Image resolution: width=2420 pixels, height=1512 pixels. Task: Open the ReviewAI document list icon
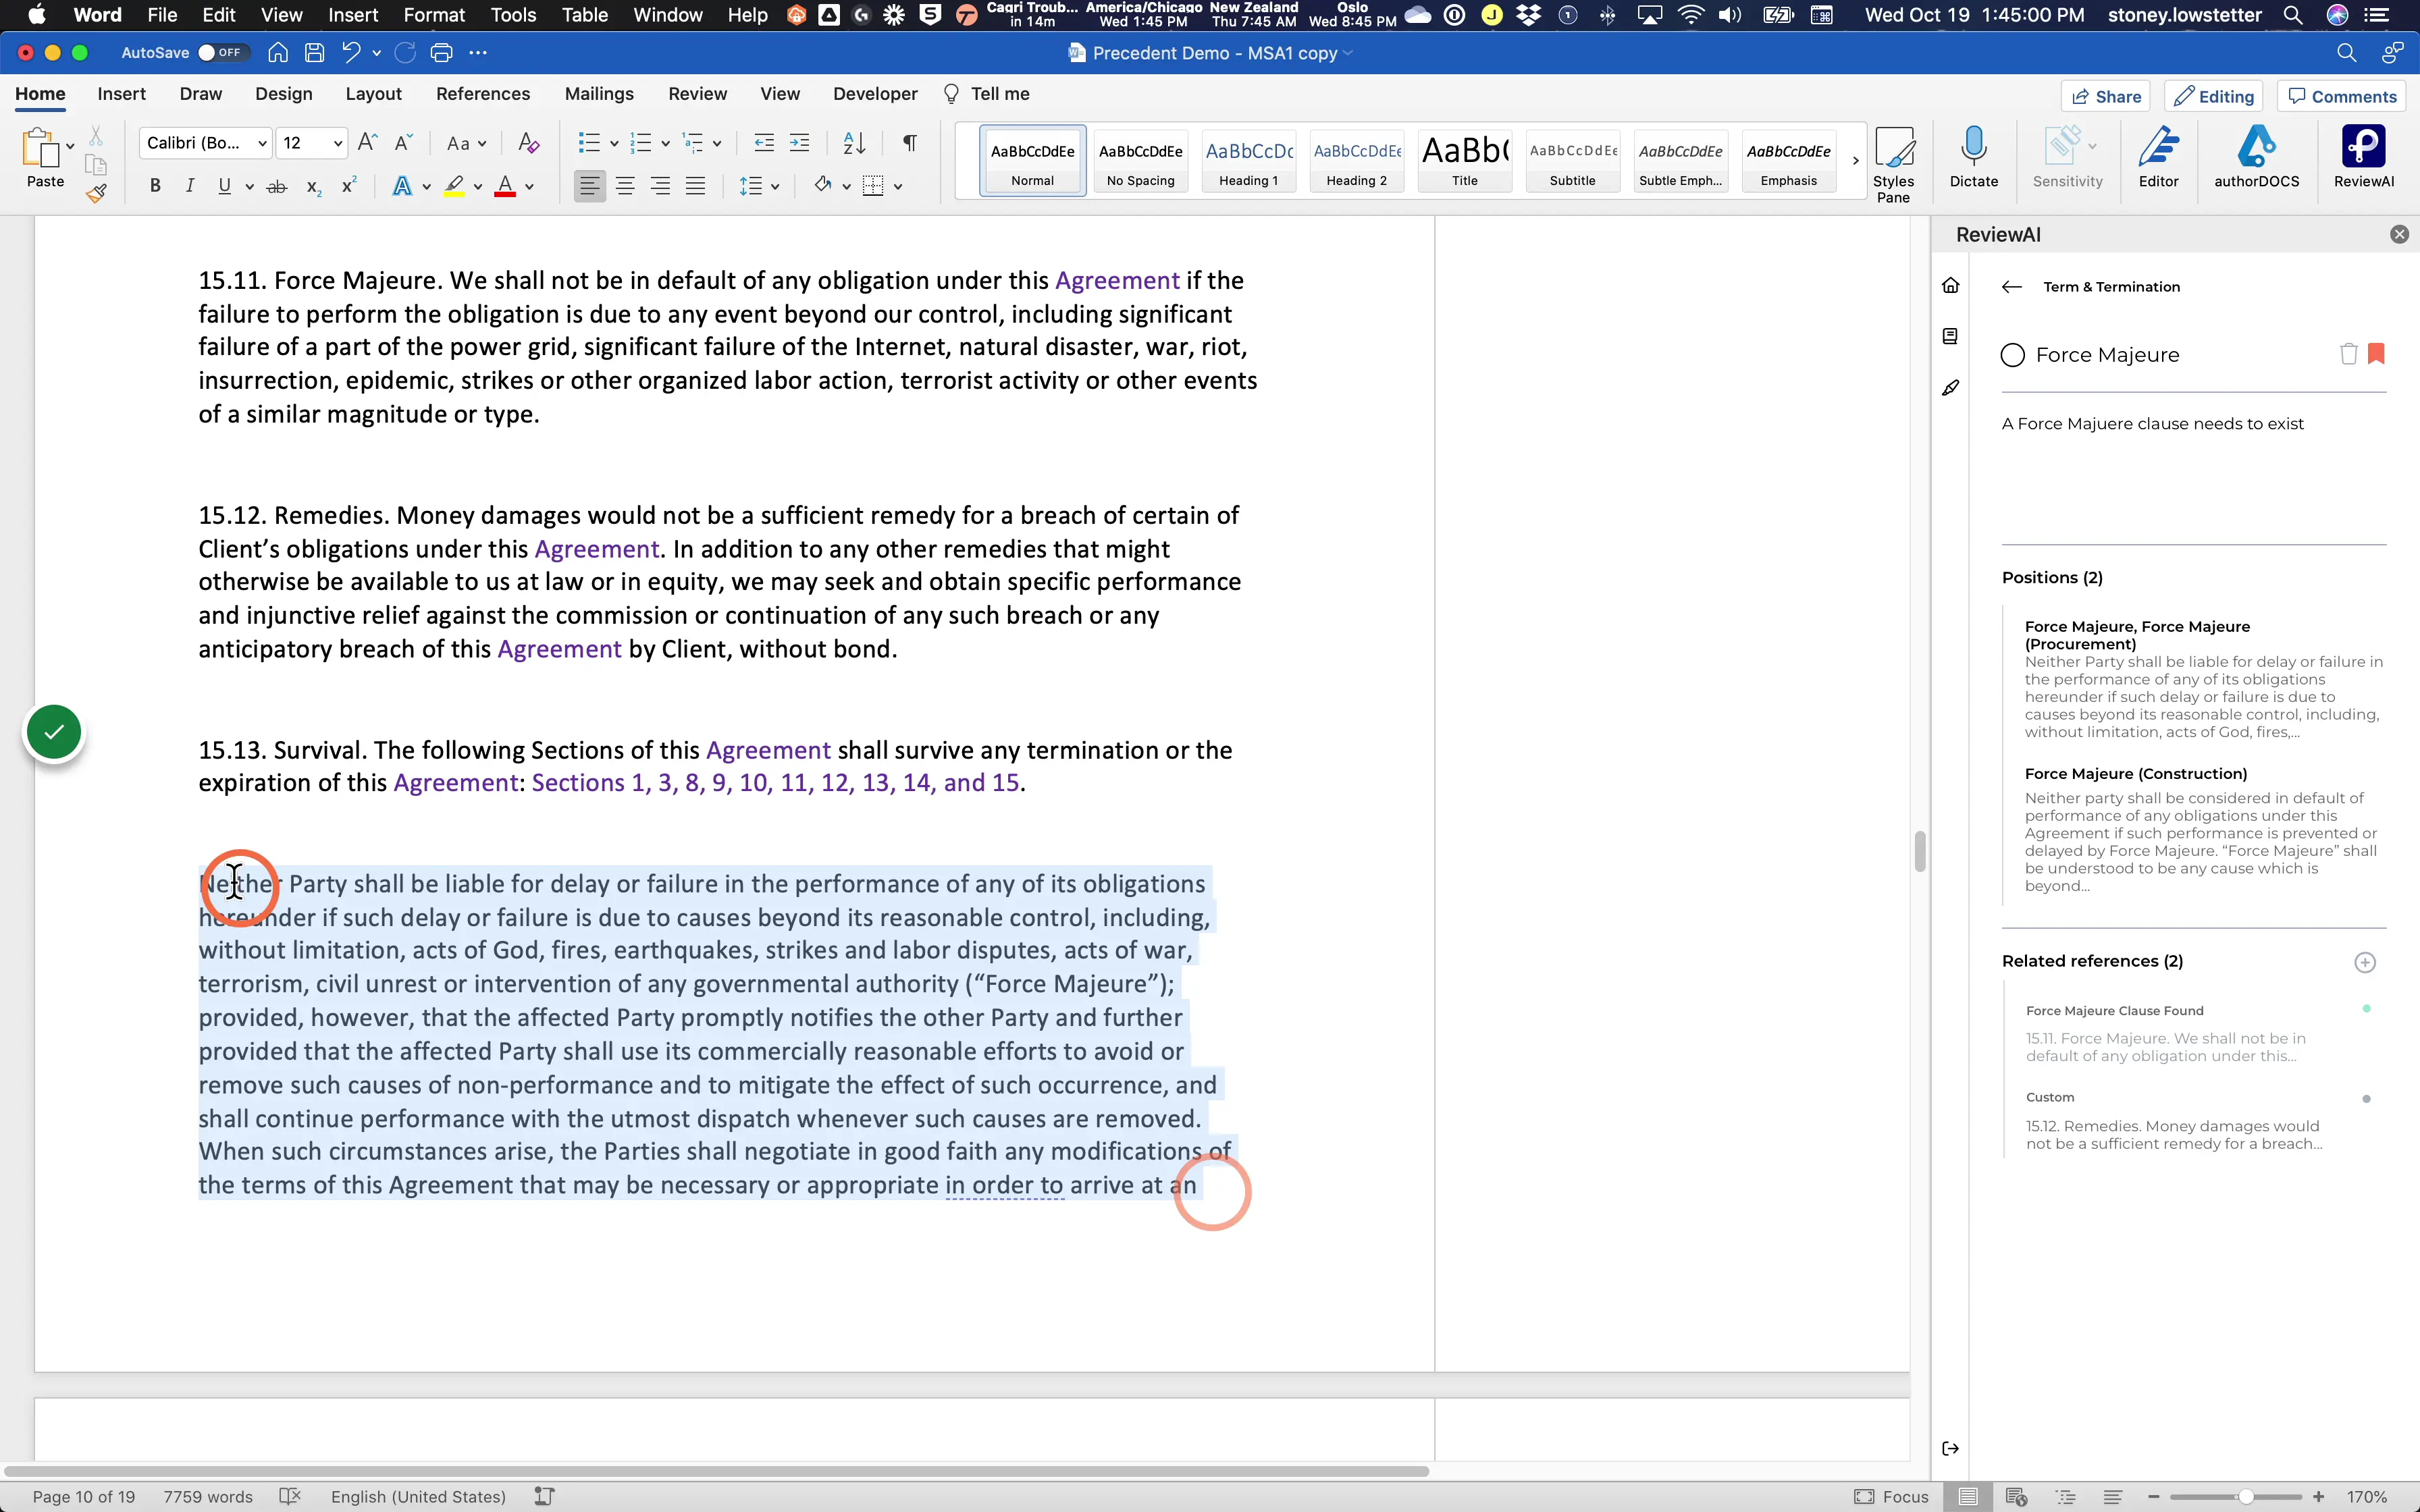(1950, 337)
